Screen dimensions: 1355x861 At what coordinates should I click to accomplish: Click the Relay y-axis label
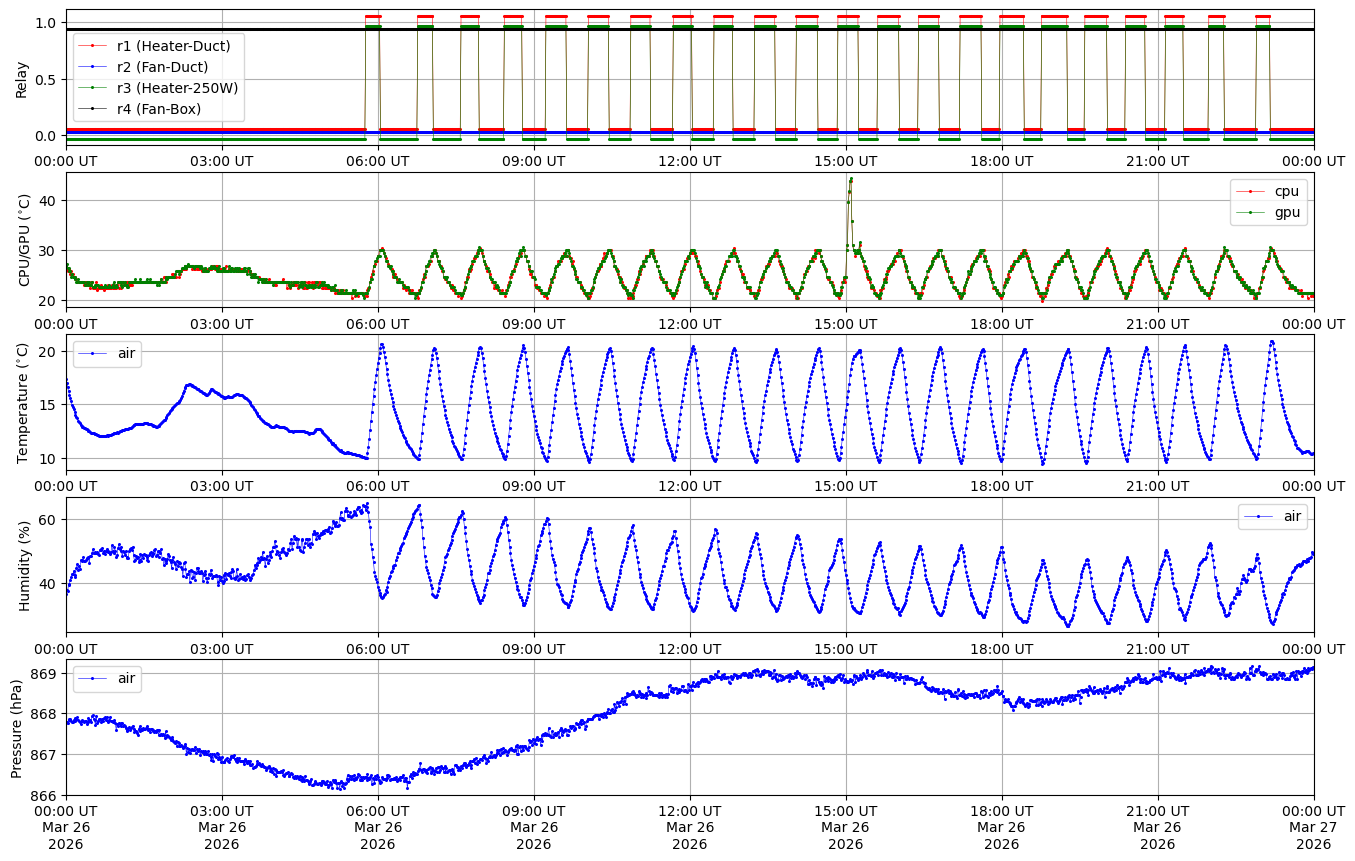[21, 78]
